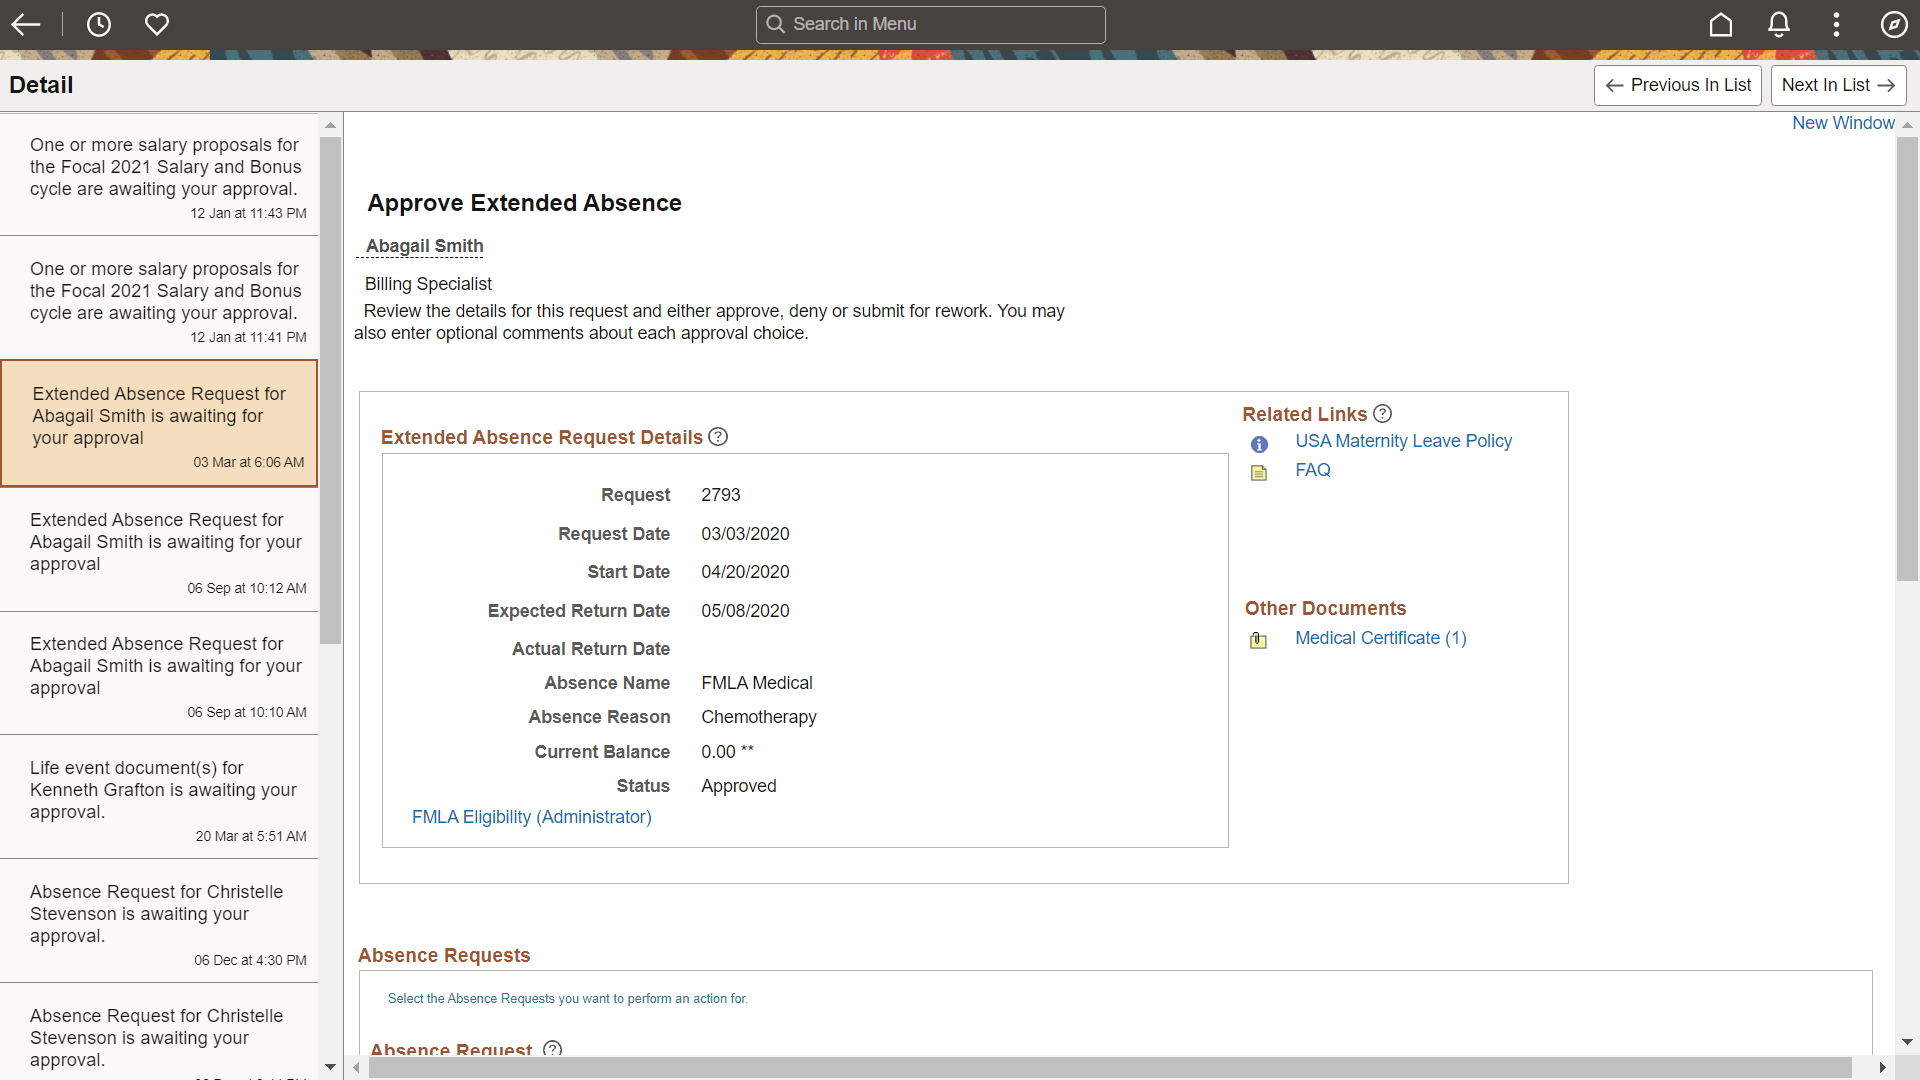
Task: Select the FAQ link under Related Links
Action: click(x=1311, y=468)
